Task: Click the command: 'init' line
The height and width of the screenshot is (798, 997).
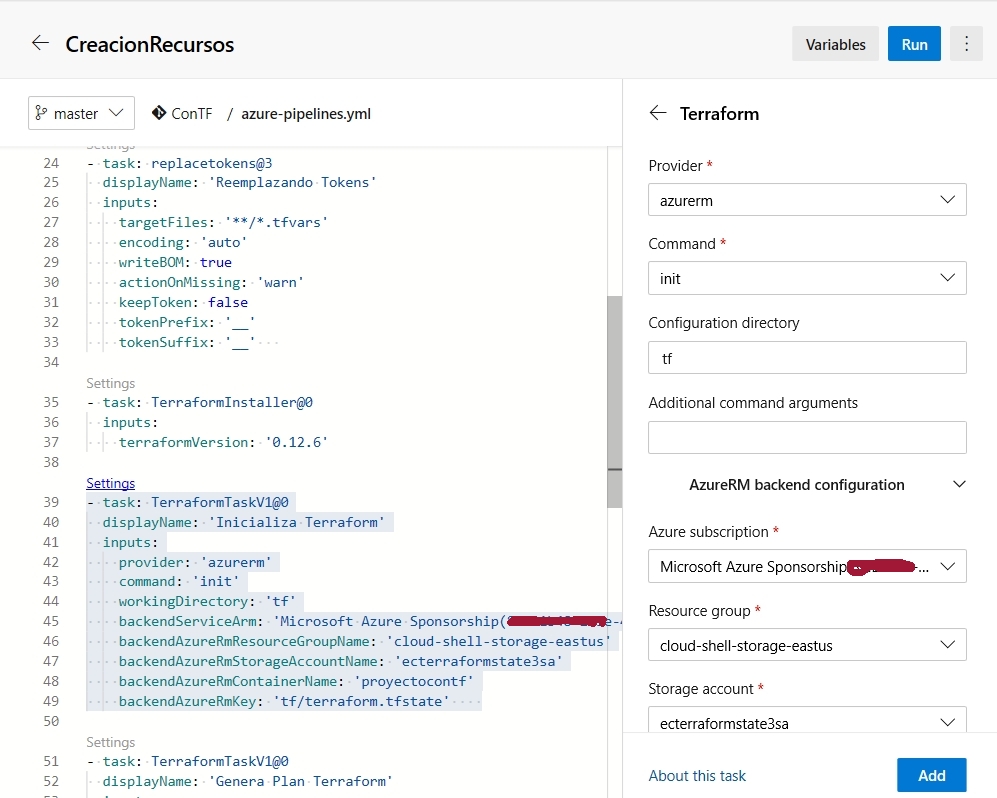Action: point(179,581)
